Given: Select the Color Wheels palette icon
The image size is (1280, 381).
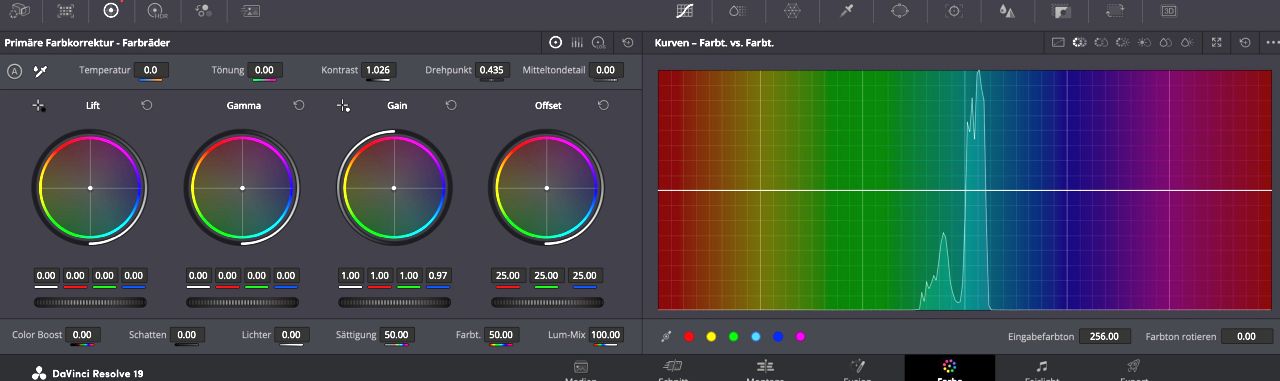Looking at the screenshot, I should (111, 10).
